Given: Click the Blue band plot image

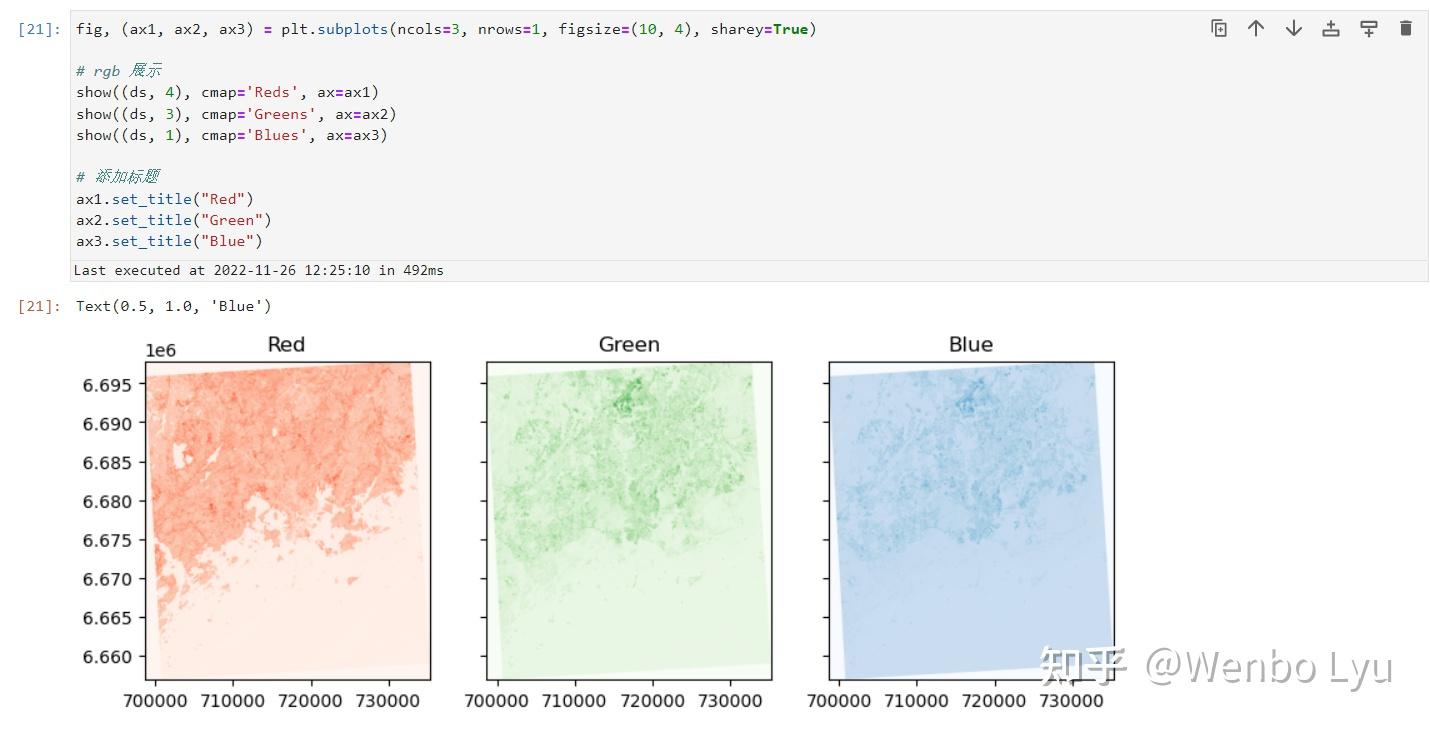Looking at the screenshot, I should pos(971,521).
